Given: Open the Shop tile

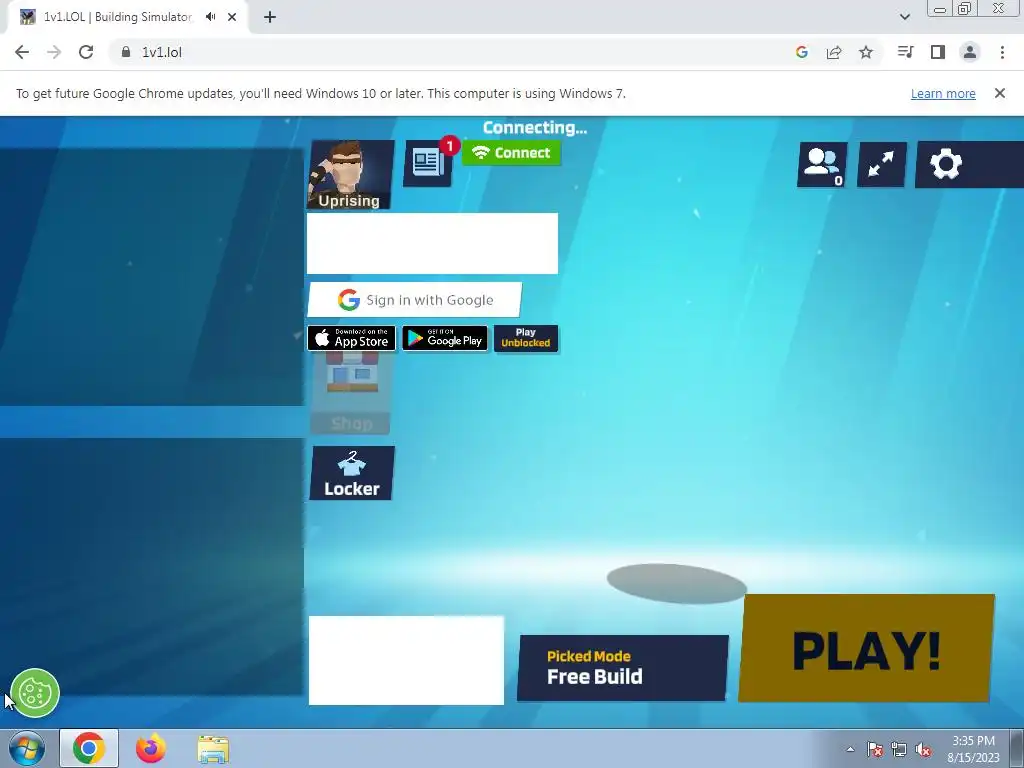Looking at the screenshot, I should click(351, 394).
